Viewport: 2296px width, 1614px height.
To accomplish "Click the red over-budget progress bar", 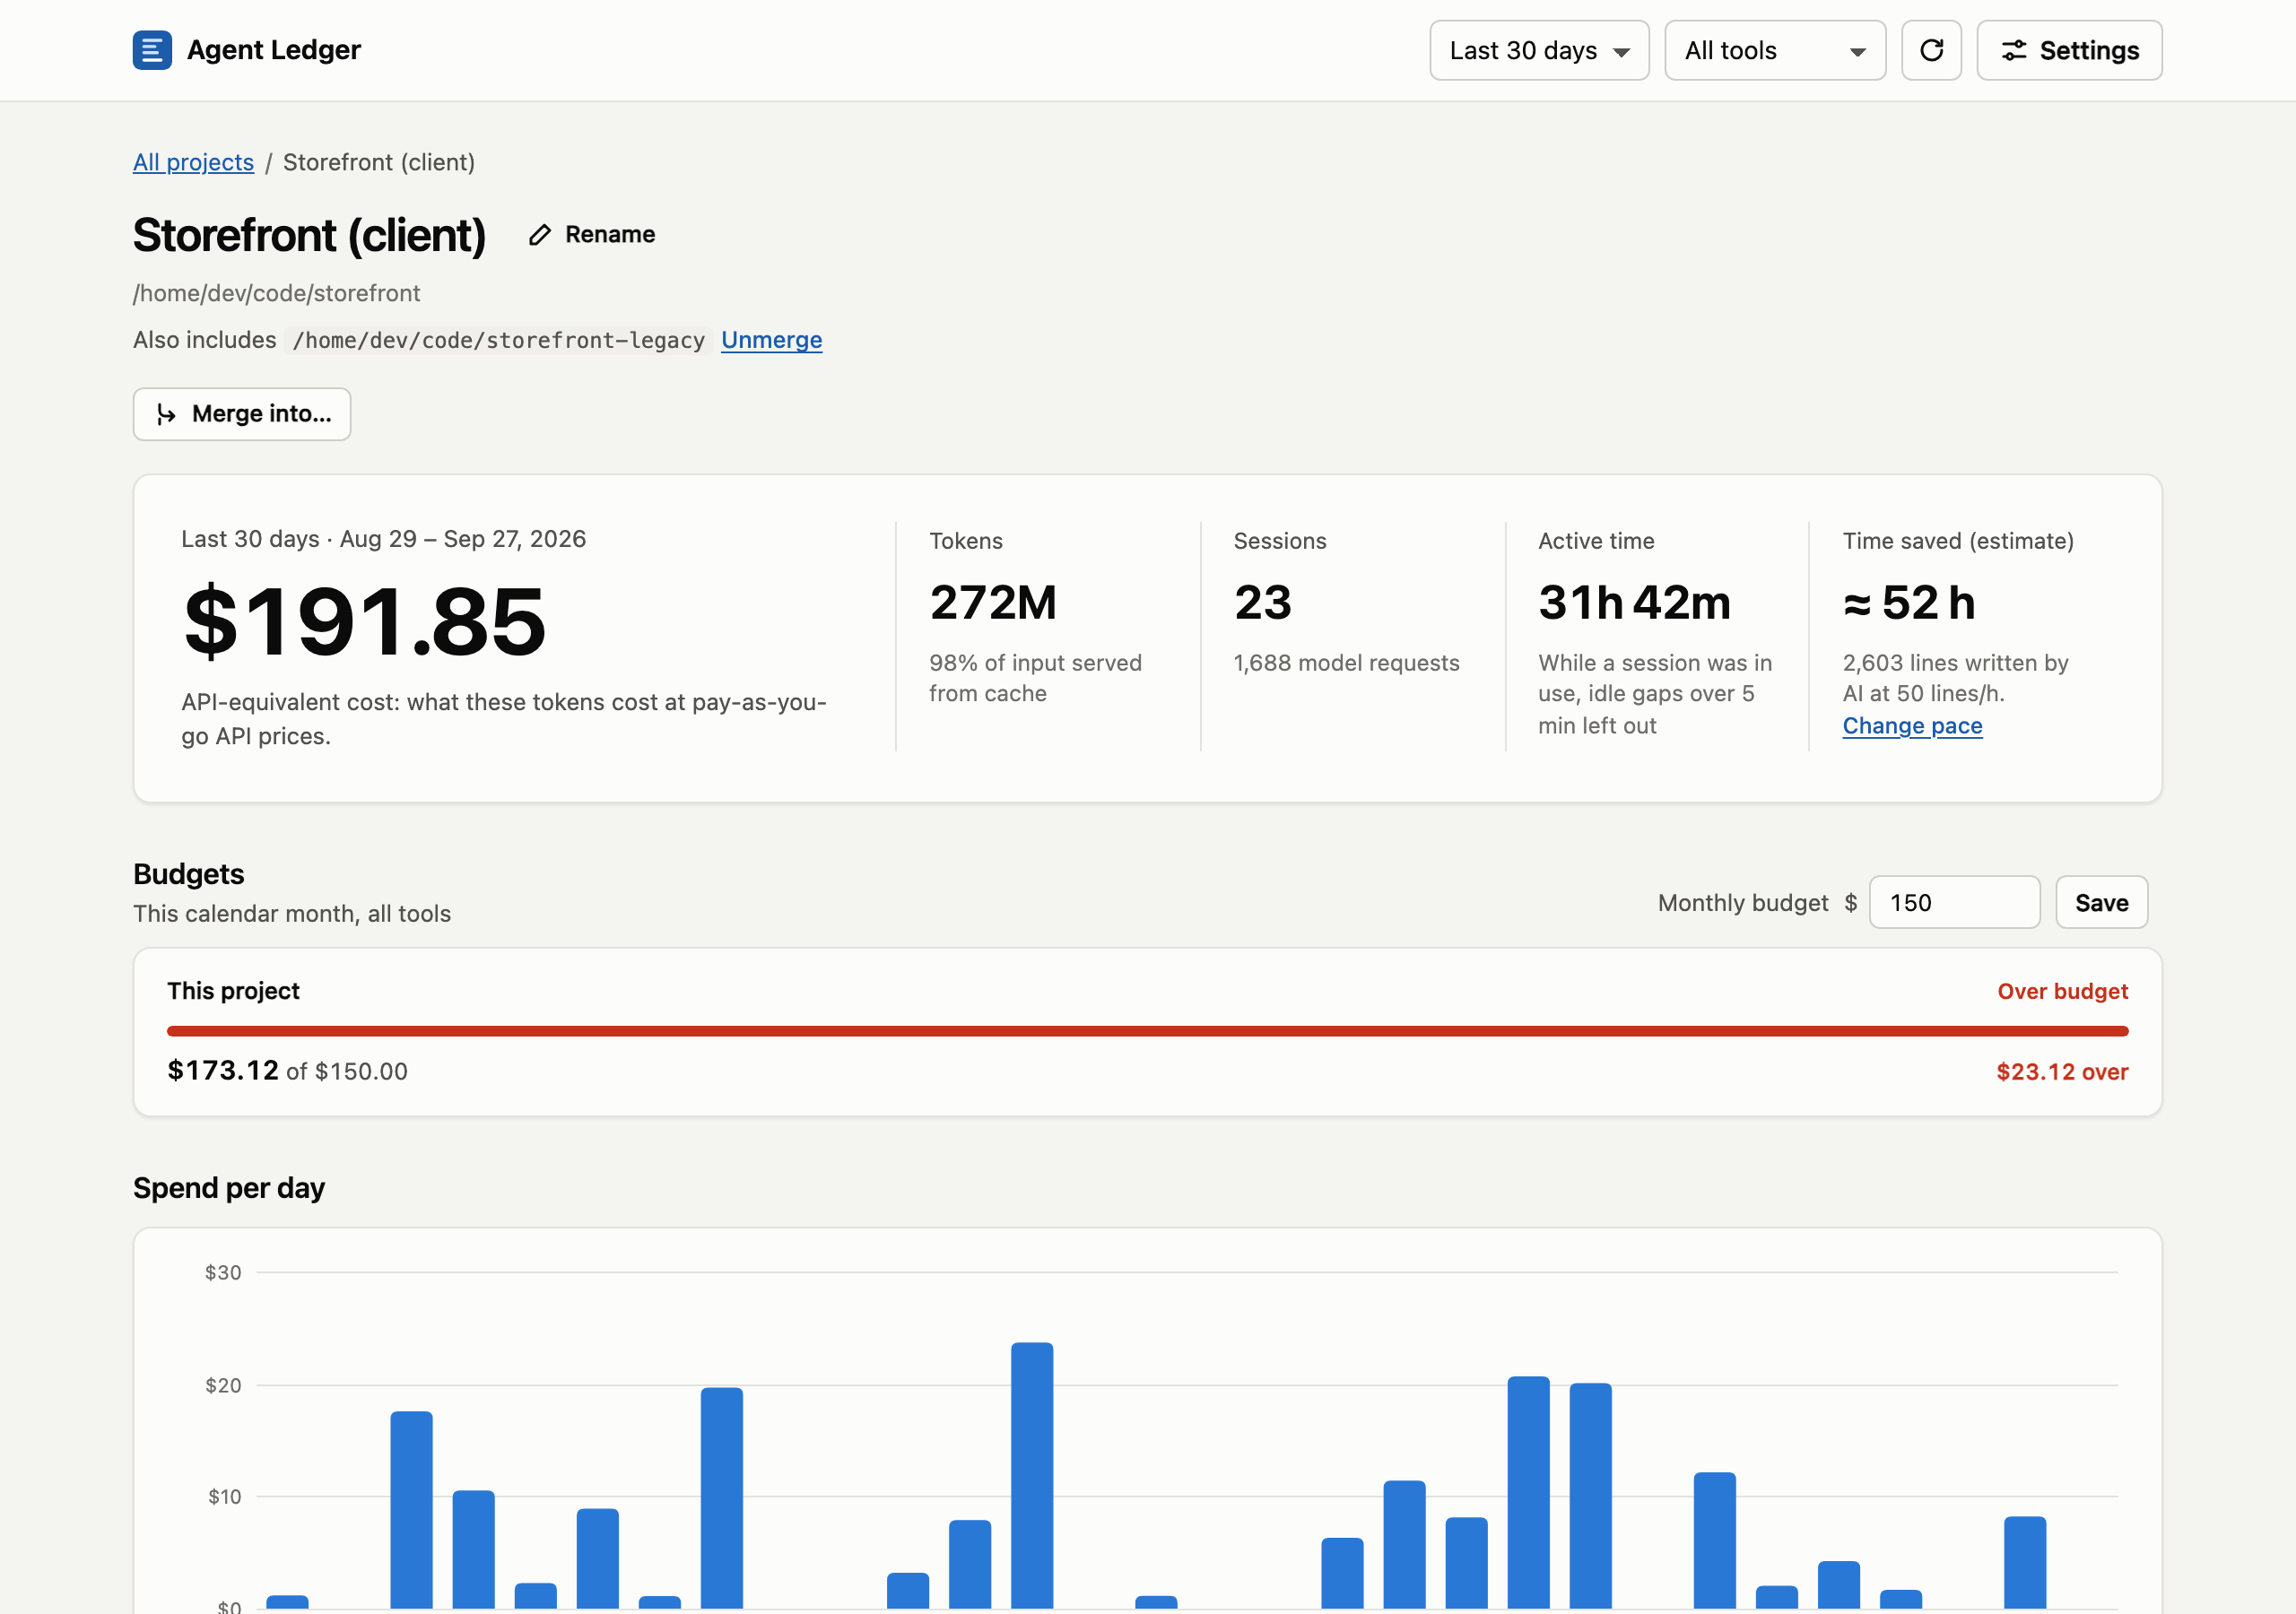I will pos(1147,1031).
